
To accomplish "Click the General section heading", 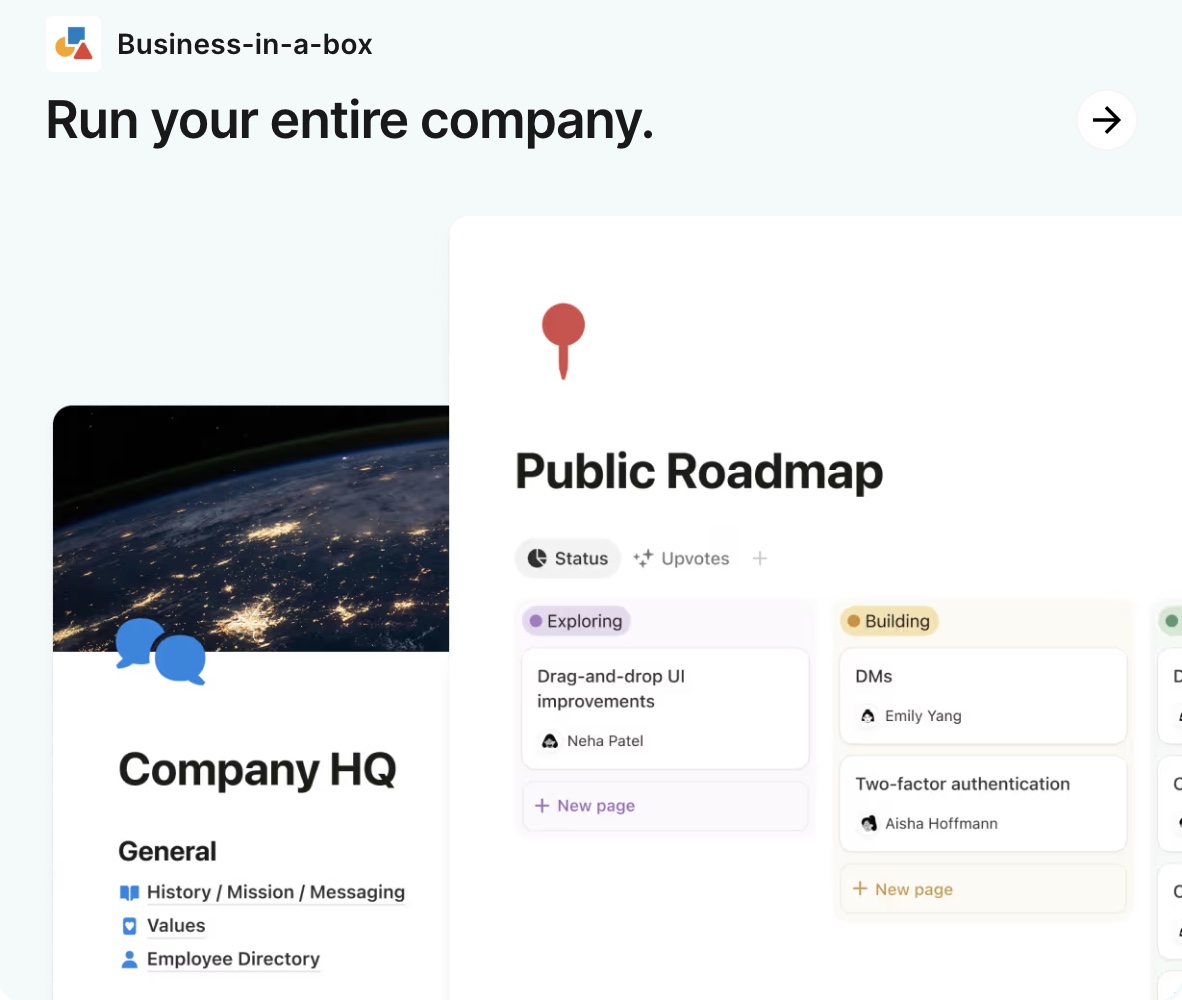I will (167, 852).
